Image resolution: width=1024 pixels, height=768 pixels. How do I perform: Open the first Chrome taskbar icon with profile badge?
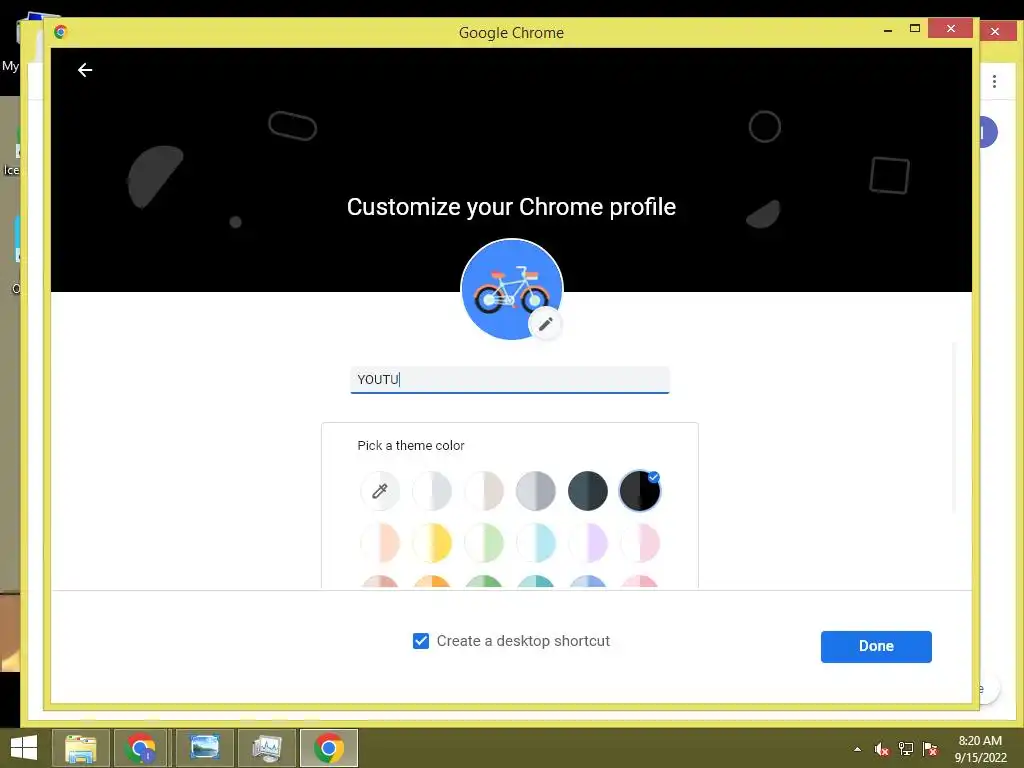coord(140,748)
